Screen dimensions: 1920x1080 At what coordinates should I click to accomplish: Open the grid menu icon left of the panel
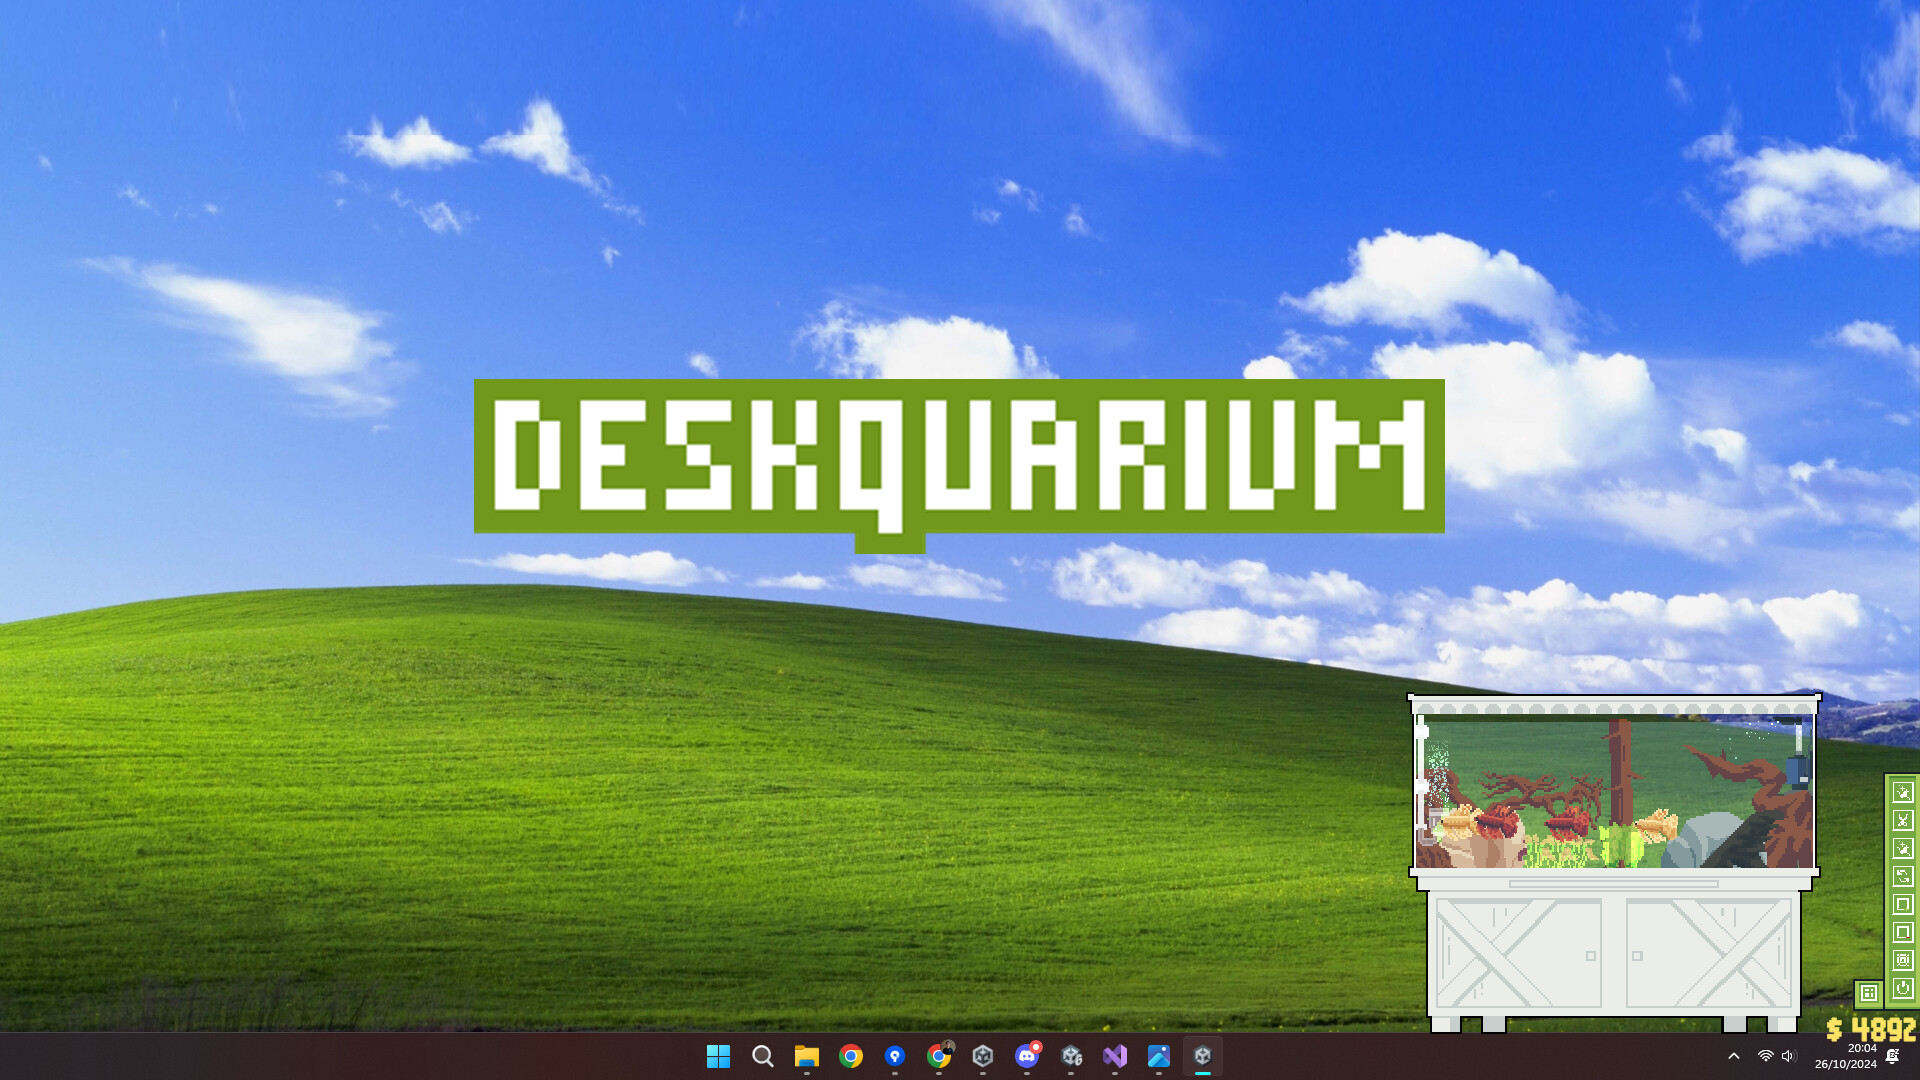tap(1868, 993)
